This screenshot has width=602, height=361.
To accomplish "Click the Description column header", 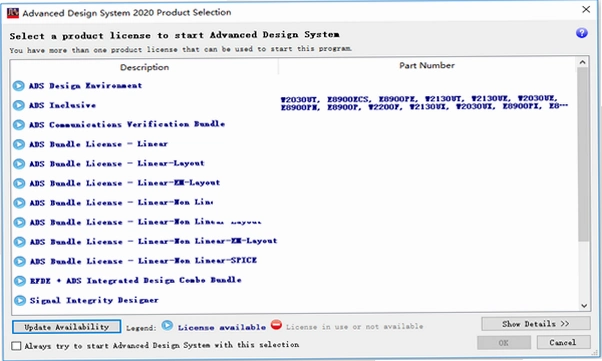I will (144, 67).
